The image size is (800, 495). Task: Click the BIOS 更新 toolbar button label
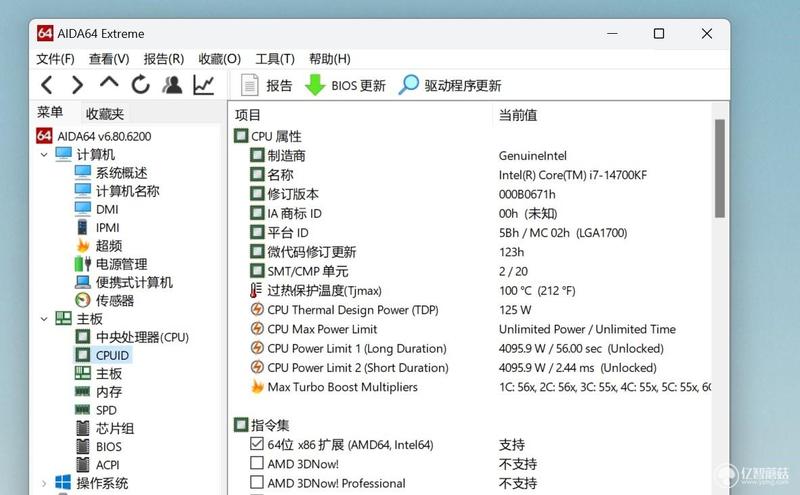point(359,85)
